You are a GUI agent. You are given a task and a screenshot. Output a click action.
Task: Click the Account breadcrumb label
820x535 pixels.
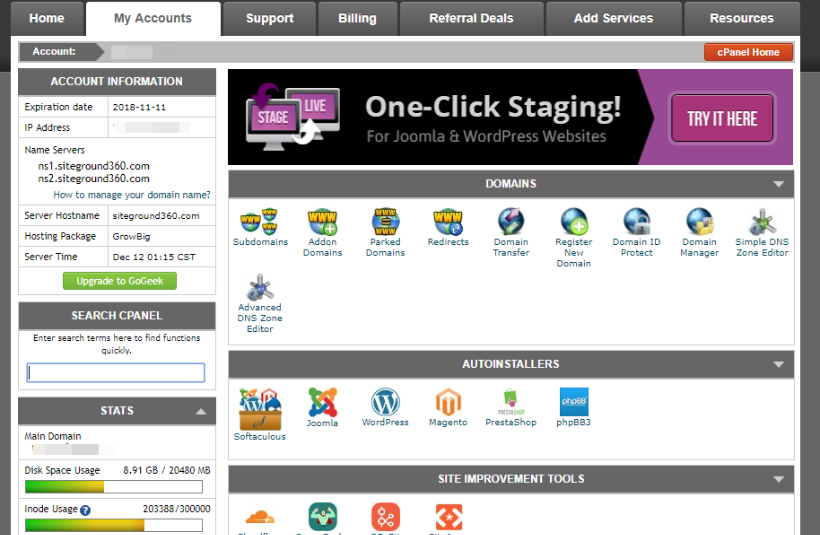(x=54, y=51)
